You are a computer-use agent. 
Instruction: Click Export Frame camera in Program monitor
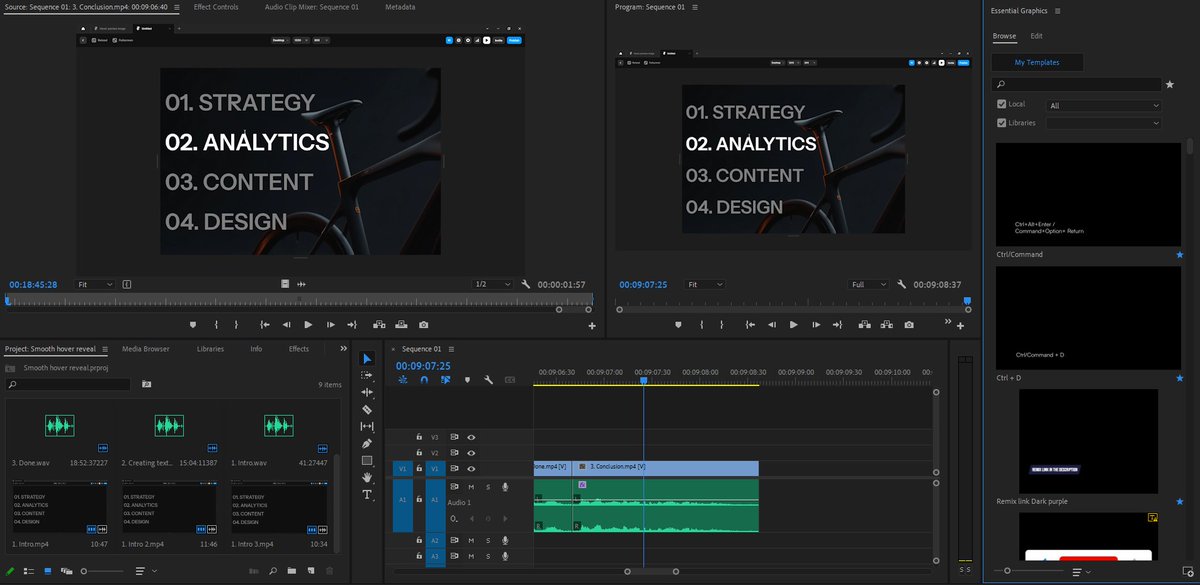909,325
